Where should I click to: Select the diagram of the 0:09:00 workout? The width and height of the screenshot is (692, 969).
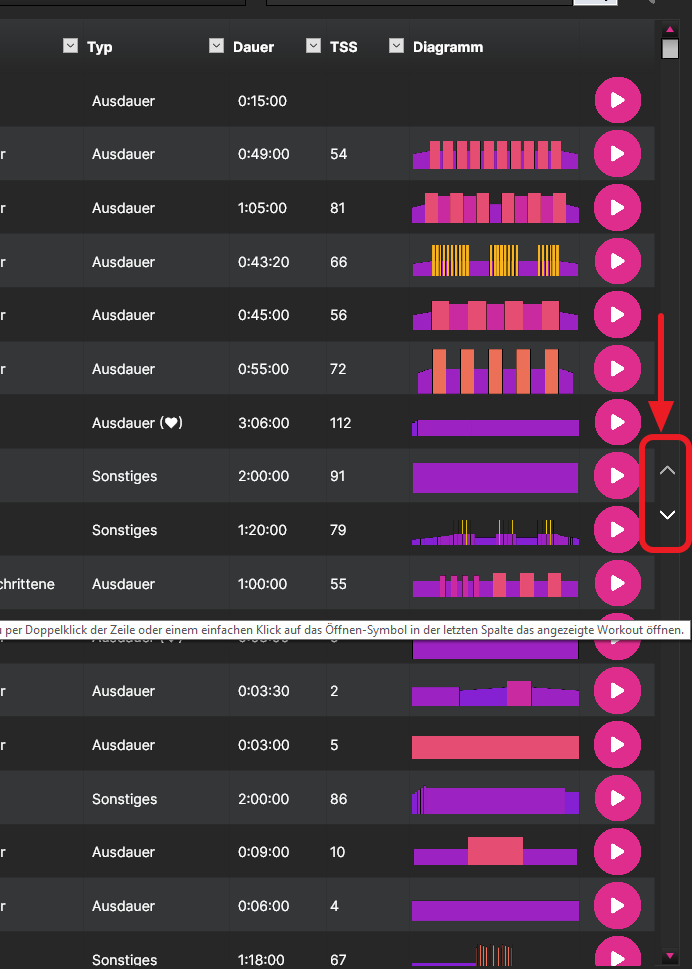[x=496, y=851]
